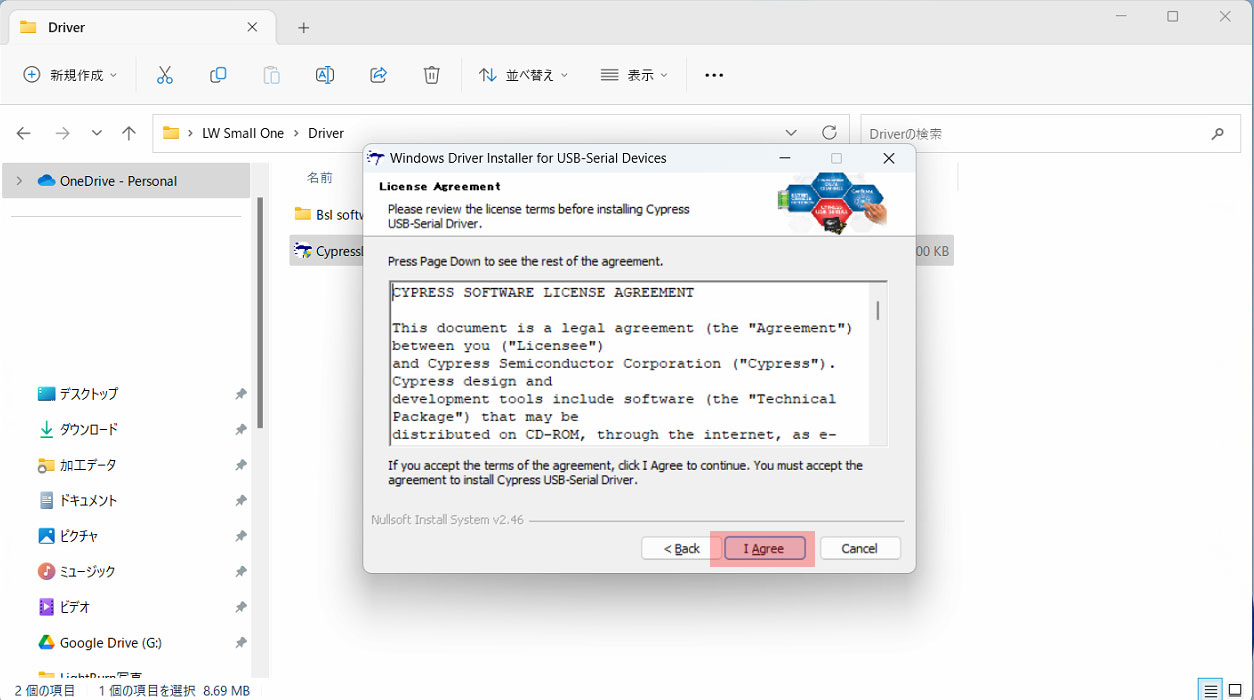Go up one folder level

point(129,133)
